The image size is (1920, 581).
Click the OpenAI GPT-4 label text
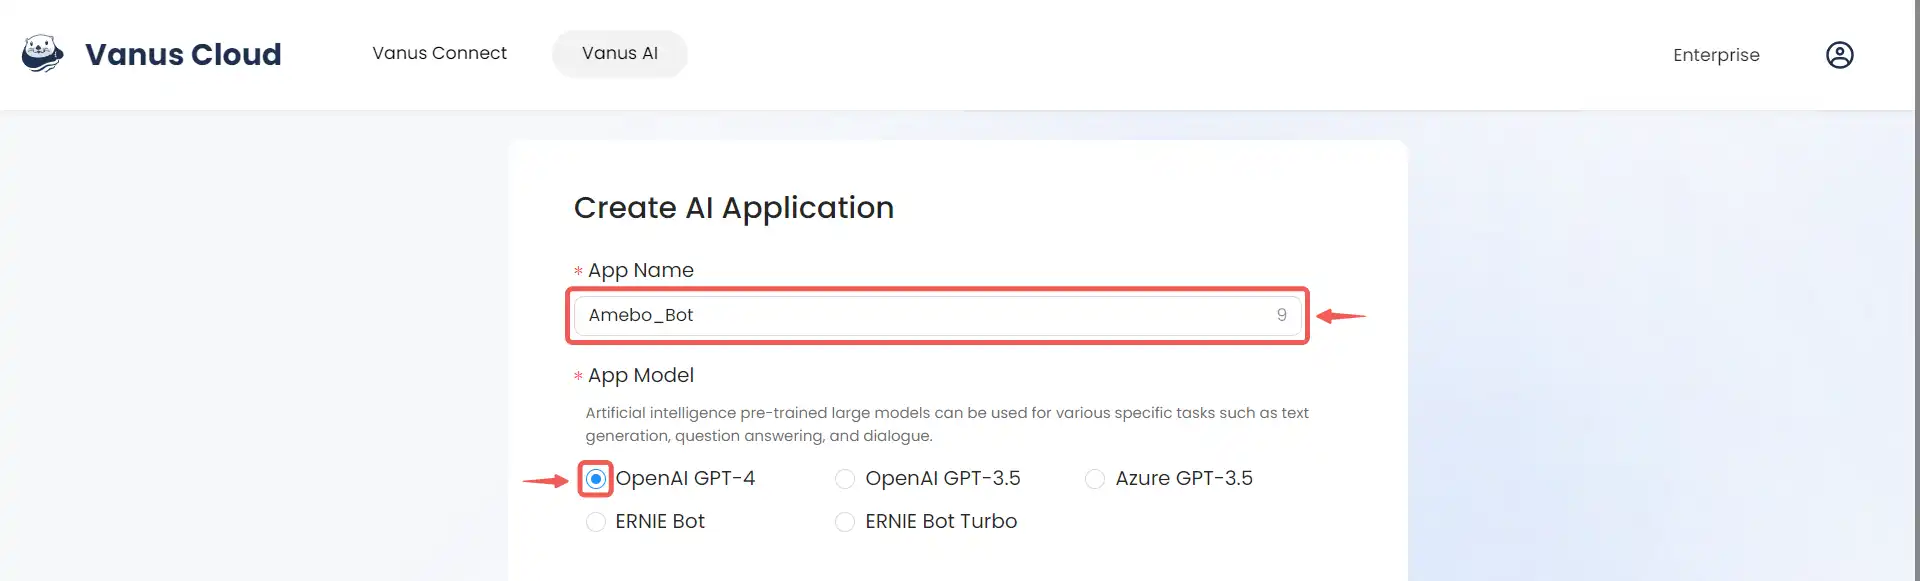point(685,479)
